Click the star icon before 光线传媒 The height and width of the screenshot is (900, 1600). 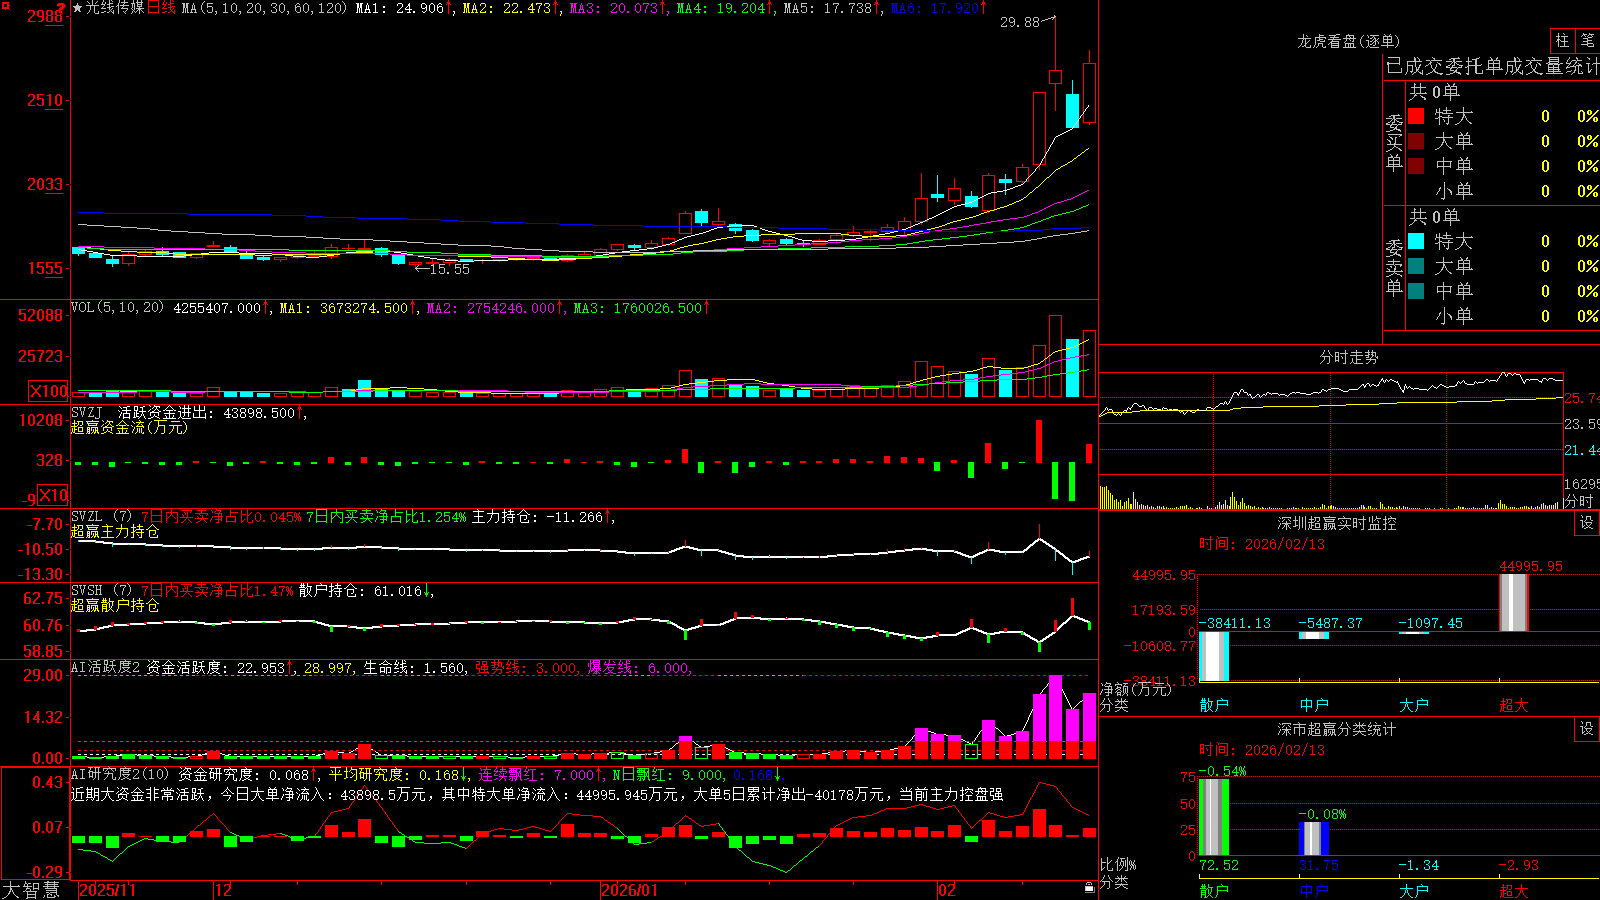click(x=78, y=9)
